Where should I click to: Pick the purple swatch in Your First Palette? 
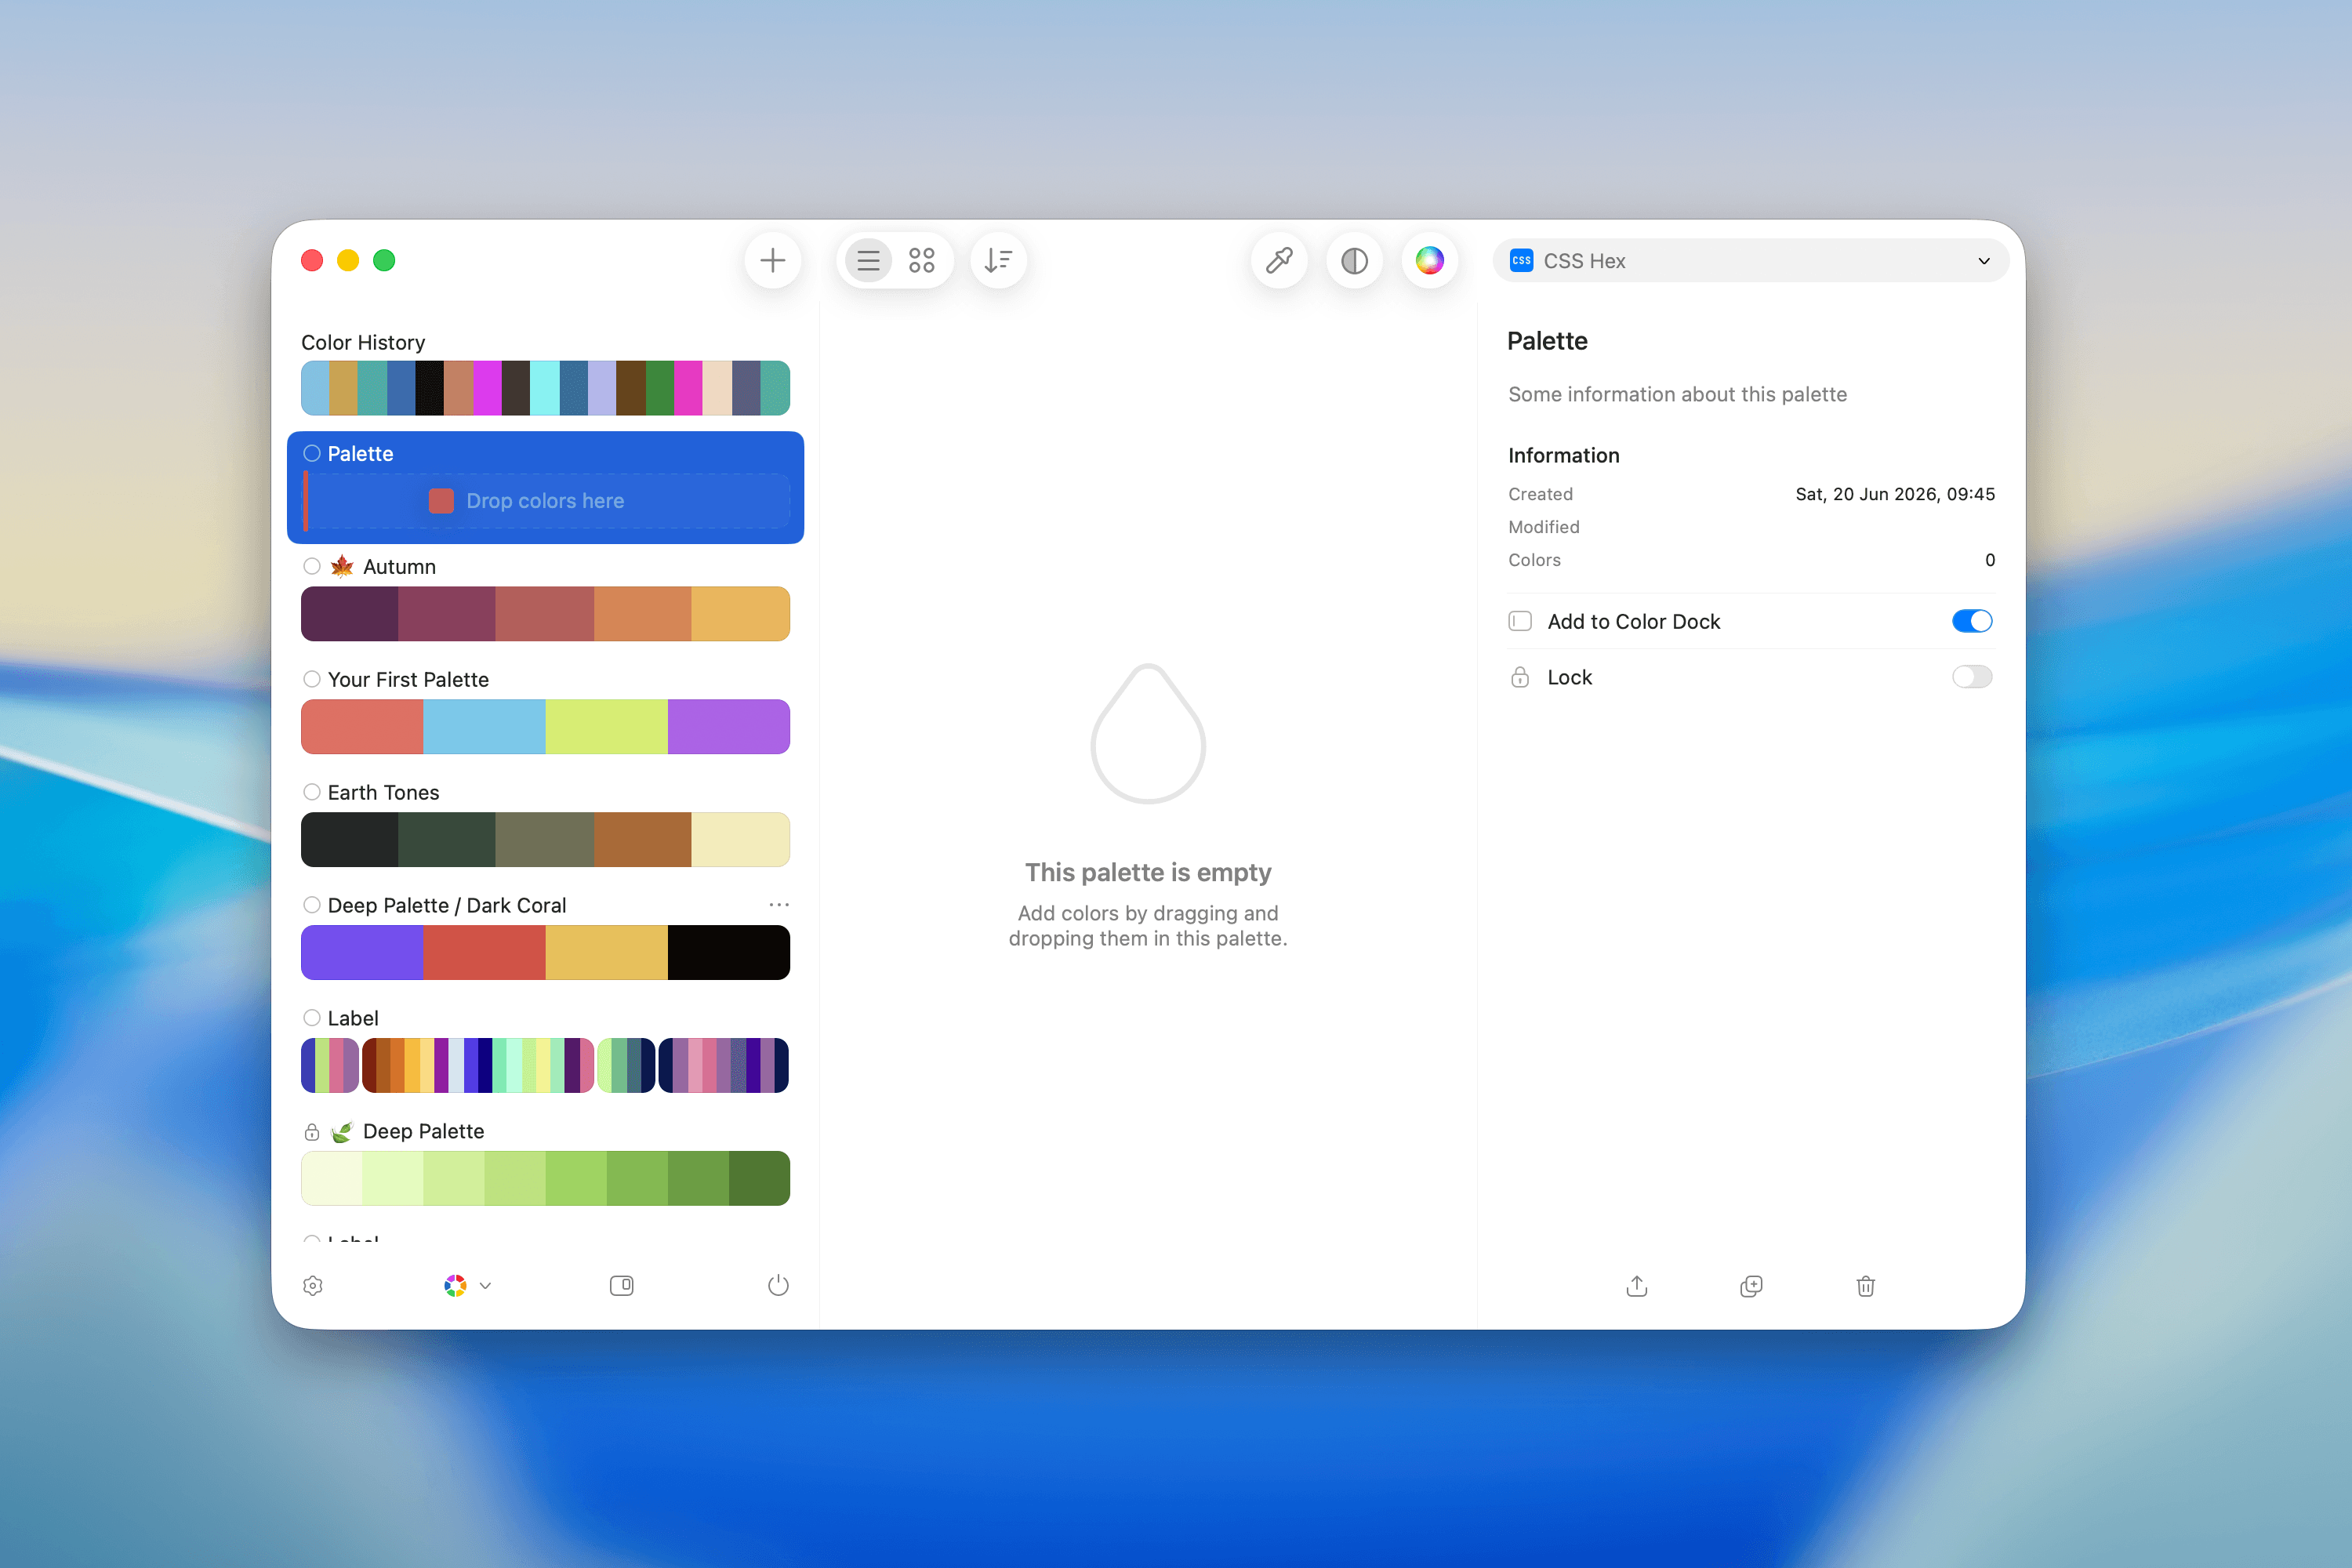pyautogui.click(x=729, y=727)
